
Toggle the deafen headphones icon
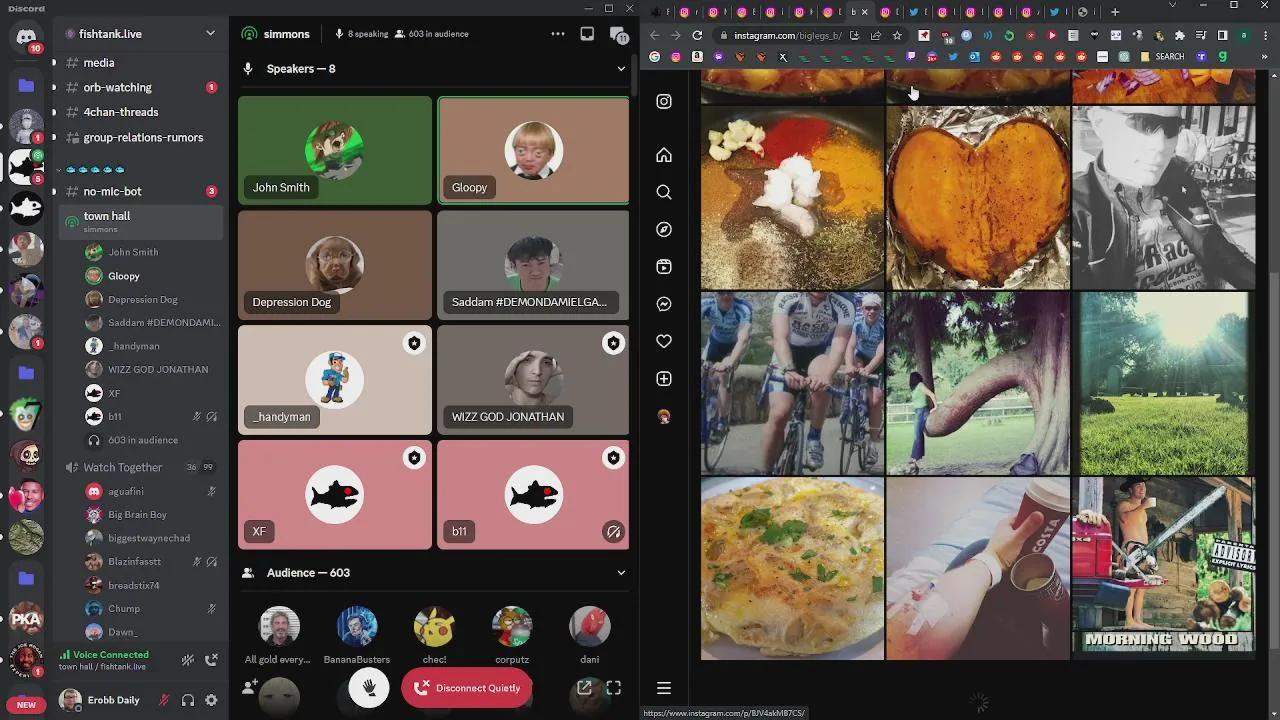click(187, 701)
